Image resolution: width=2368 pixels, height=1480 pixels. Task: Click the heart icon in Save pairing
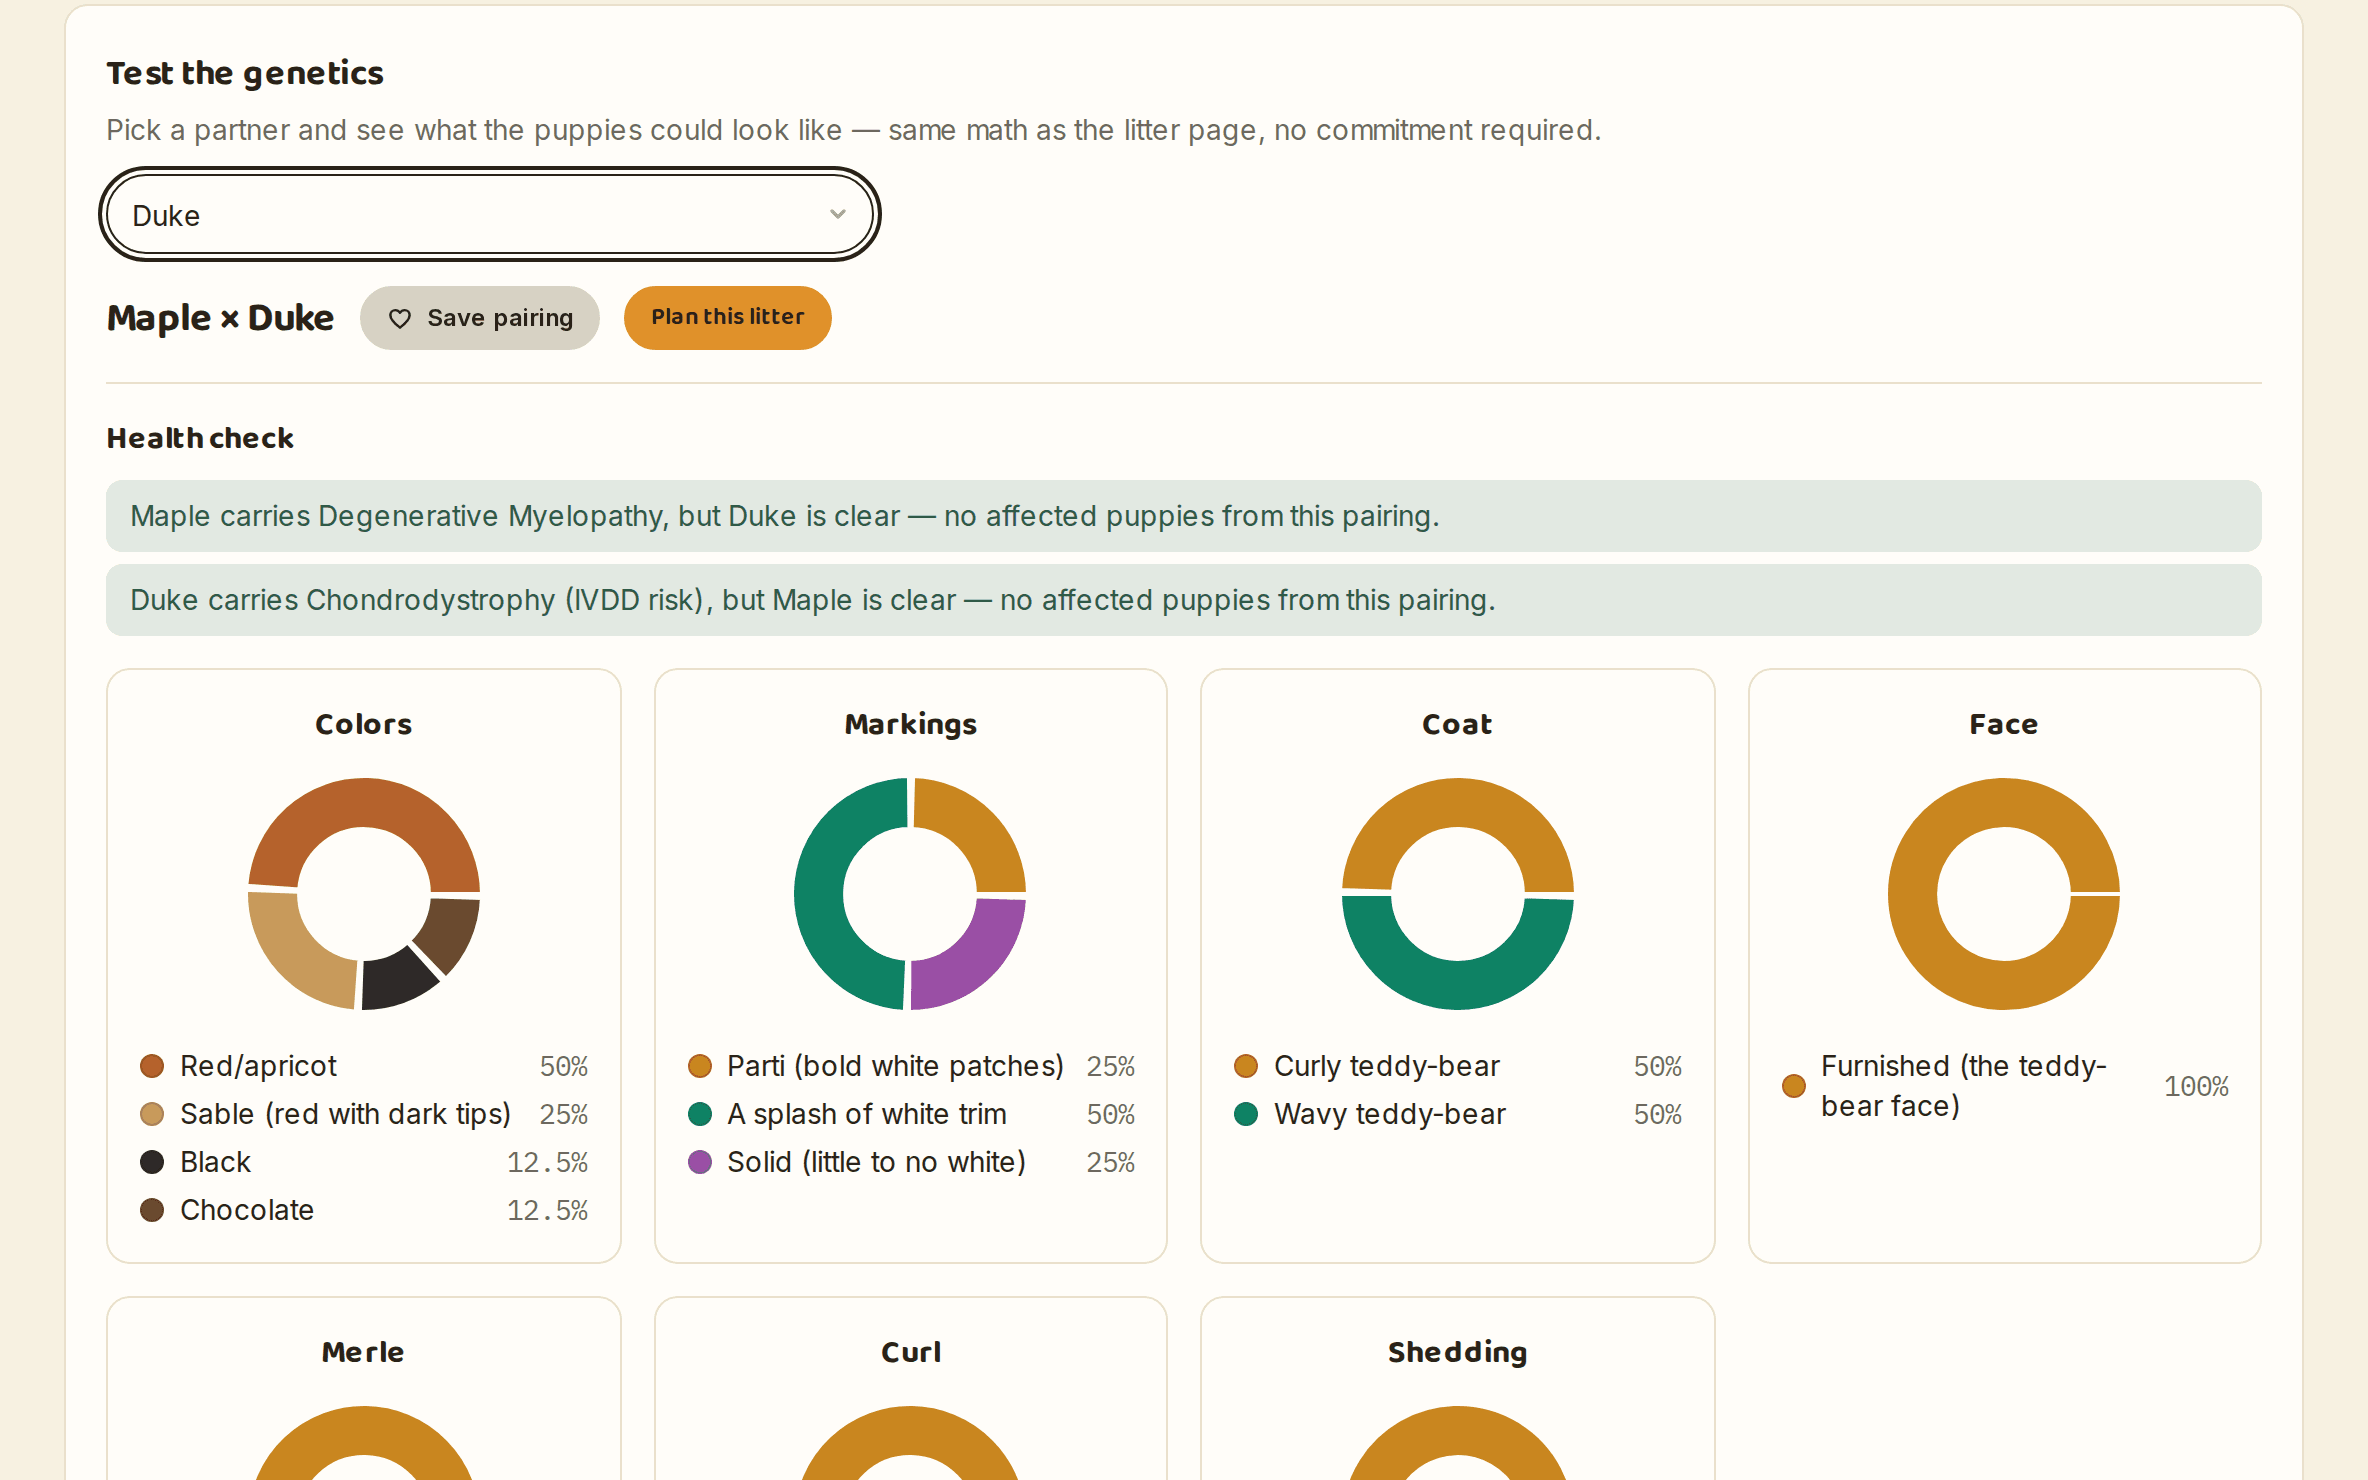click(x=400, y=318)
